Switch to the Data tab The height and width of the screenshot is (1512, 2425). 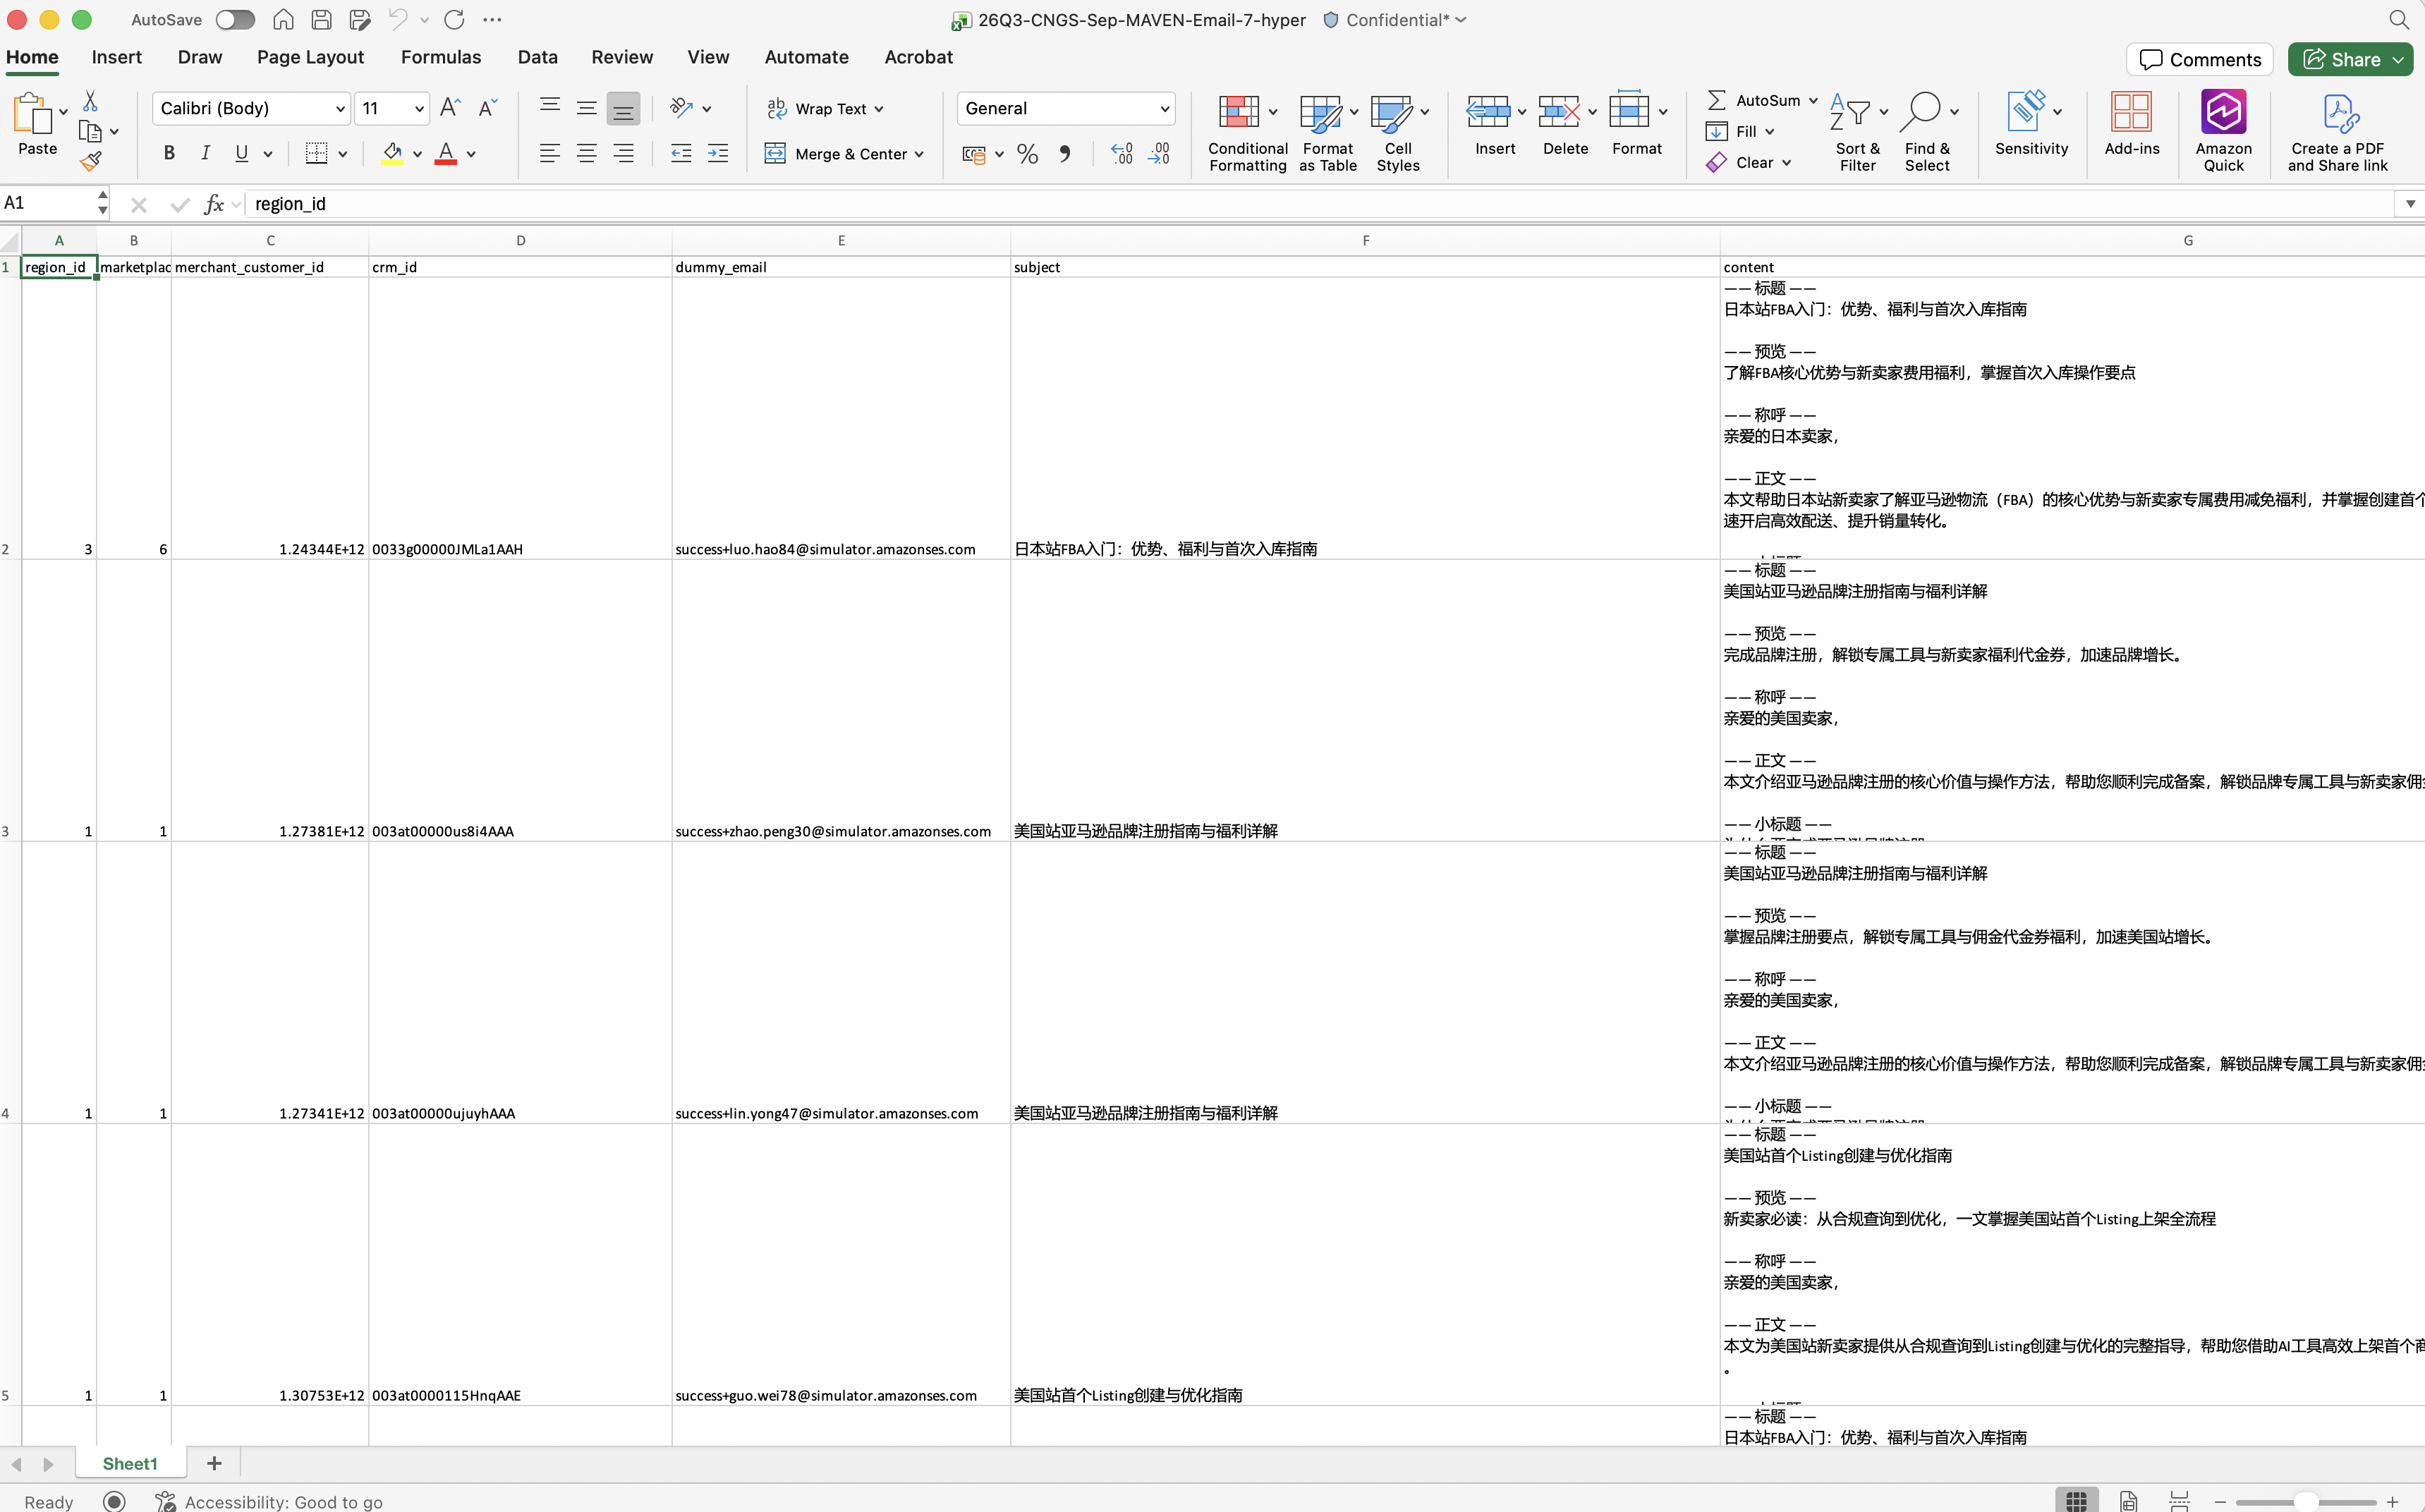pos(537,57)
